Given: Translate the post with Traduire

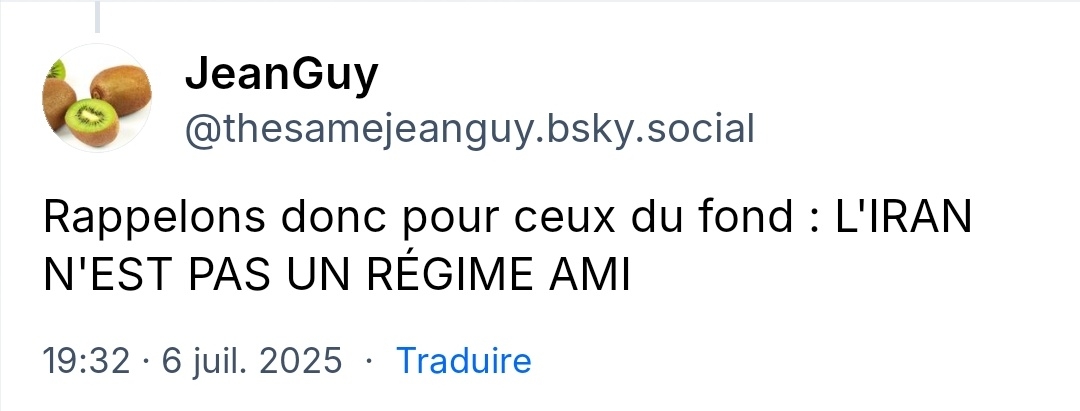Looking at the screenshot, I should [464, 360].
